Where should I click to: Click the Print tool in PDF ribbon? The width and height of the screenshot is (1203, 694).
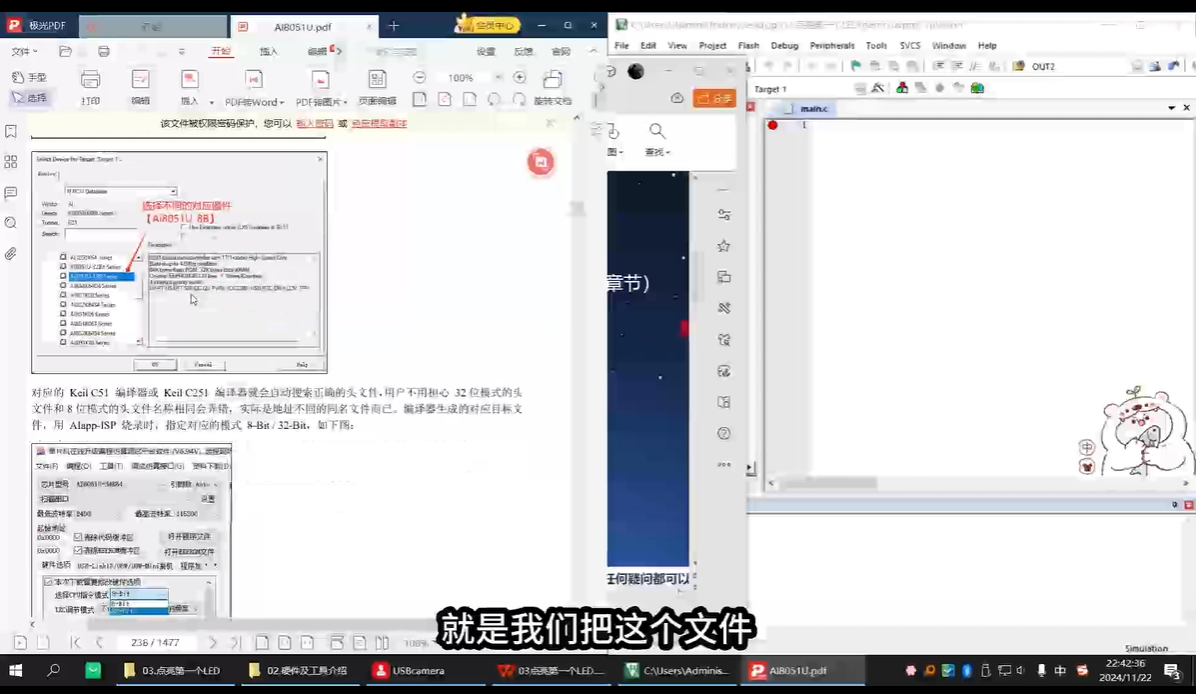(90, 88)
